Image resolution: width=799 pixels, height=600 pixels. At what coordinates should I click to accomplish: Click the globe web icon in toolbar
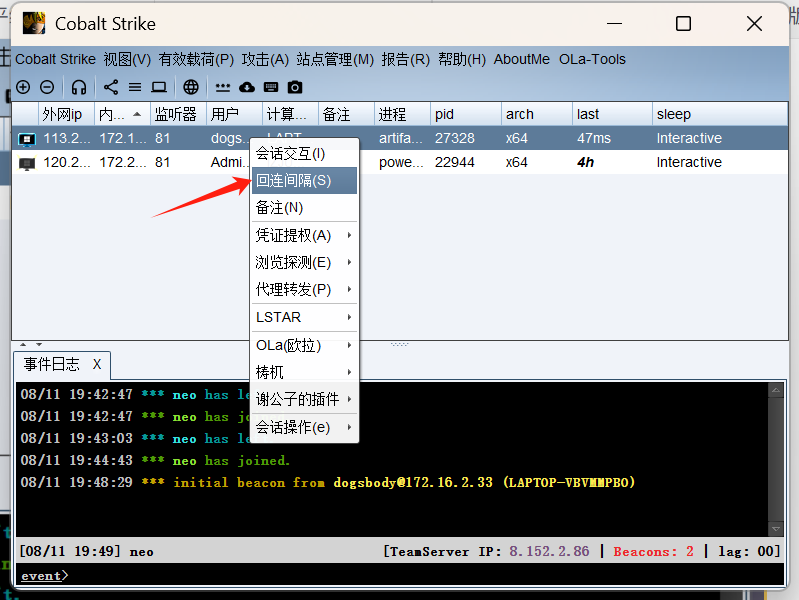click(191, 87)
